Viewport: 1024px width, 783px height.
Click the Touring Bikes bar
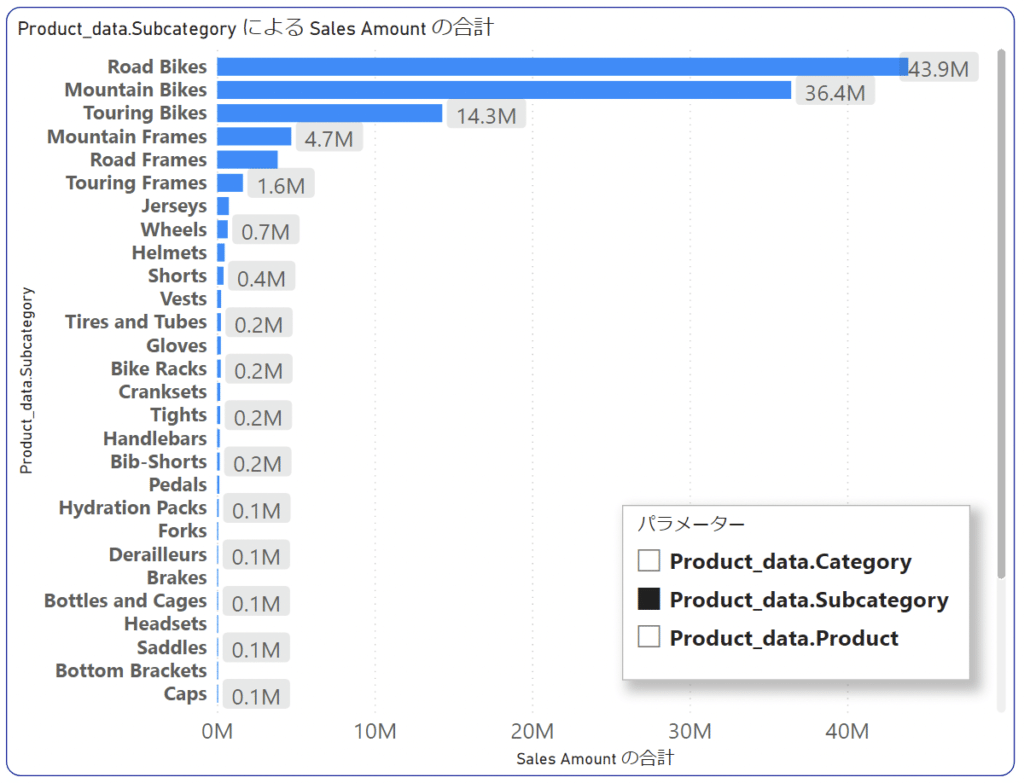pyautogui.click(x=330, y=113)
